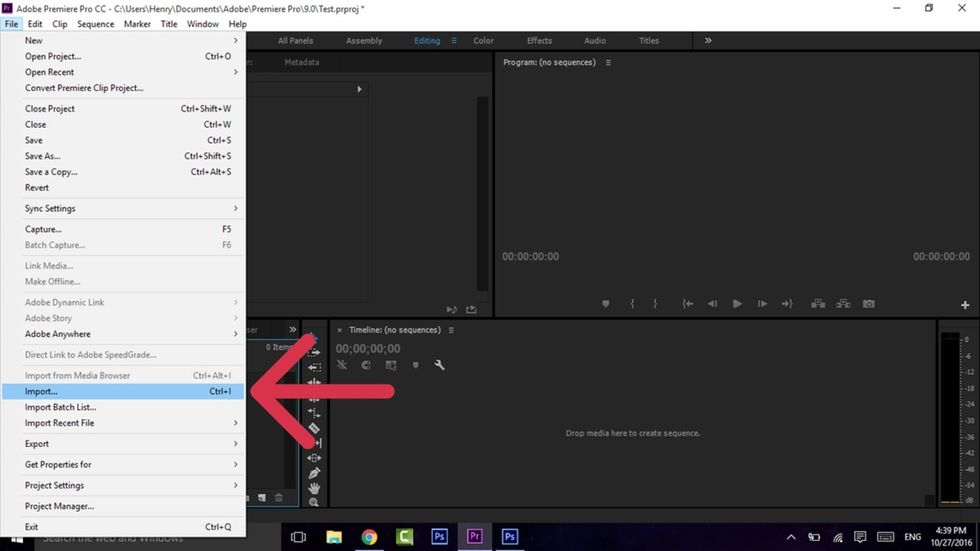The width and height of the screenshot is (980, 551).
Task: Add marker in Timeline panel
Action: (x=416, y=365)
